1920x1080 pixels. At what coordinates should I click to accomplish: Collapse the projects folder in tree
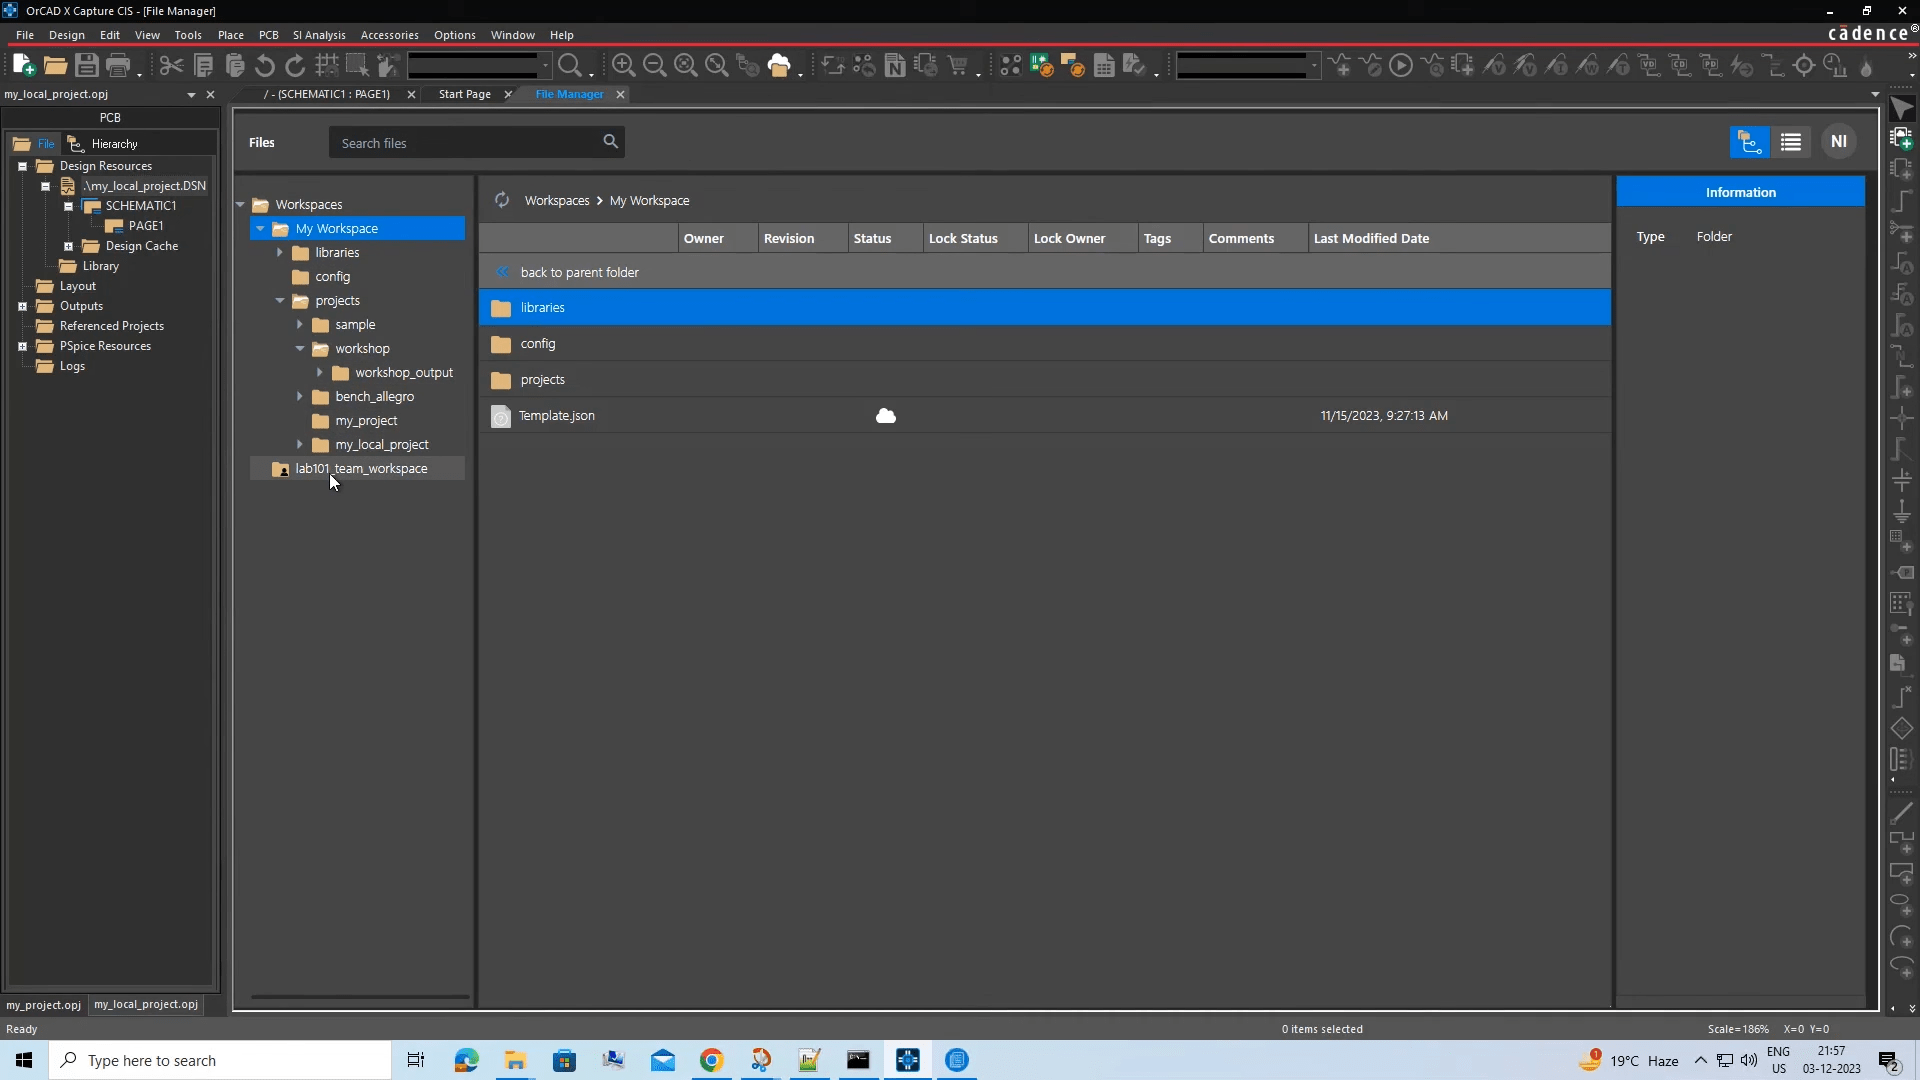(280, 300)
